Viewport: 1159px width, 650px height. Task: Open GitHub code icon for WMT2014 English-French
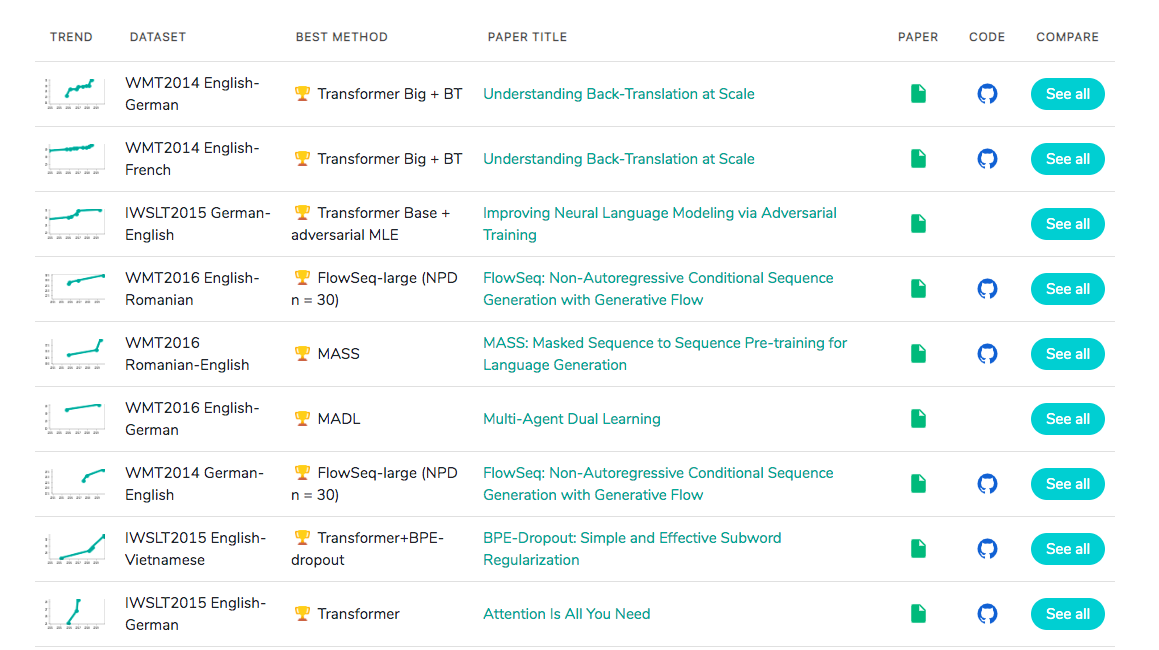click(987, 159)
